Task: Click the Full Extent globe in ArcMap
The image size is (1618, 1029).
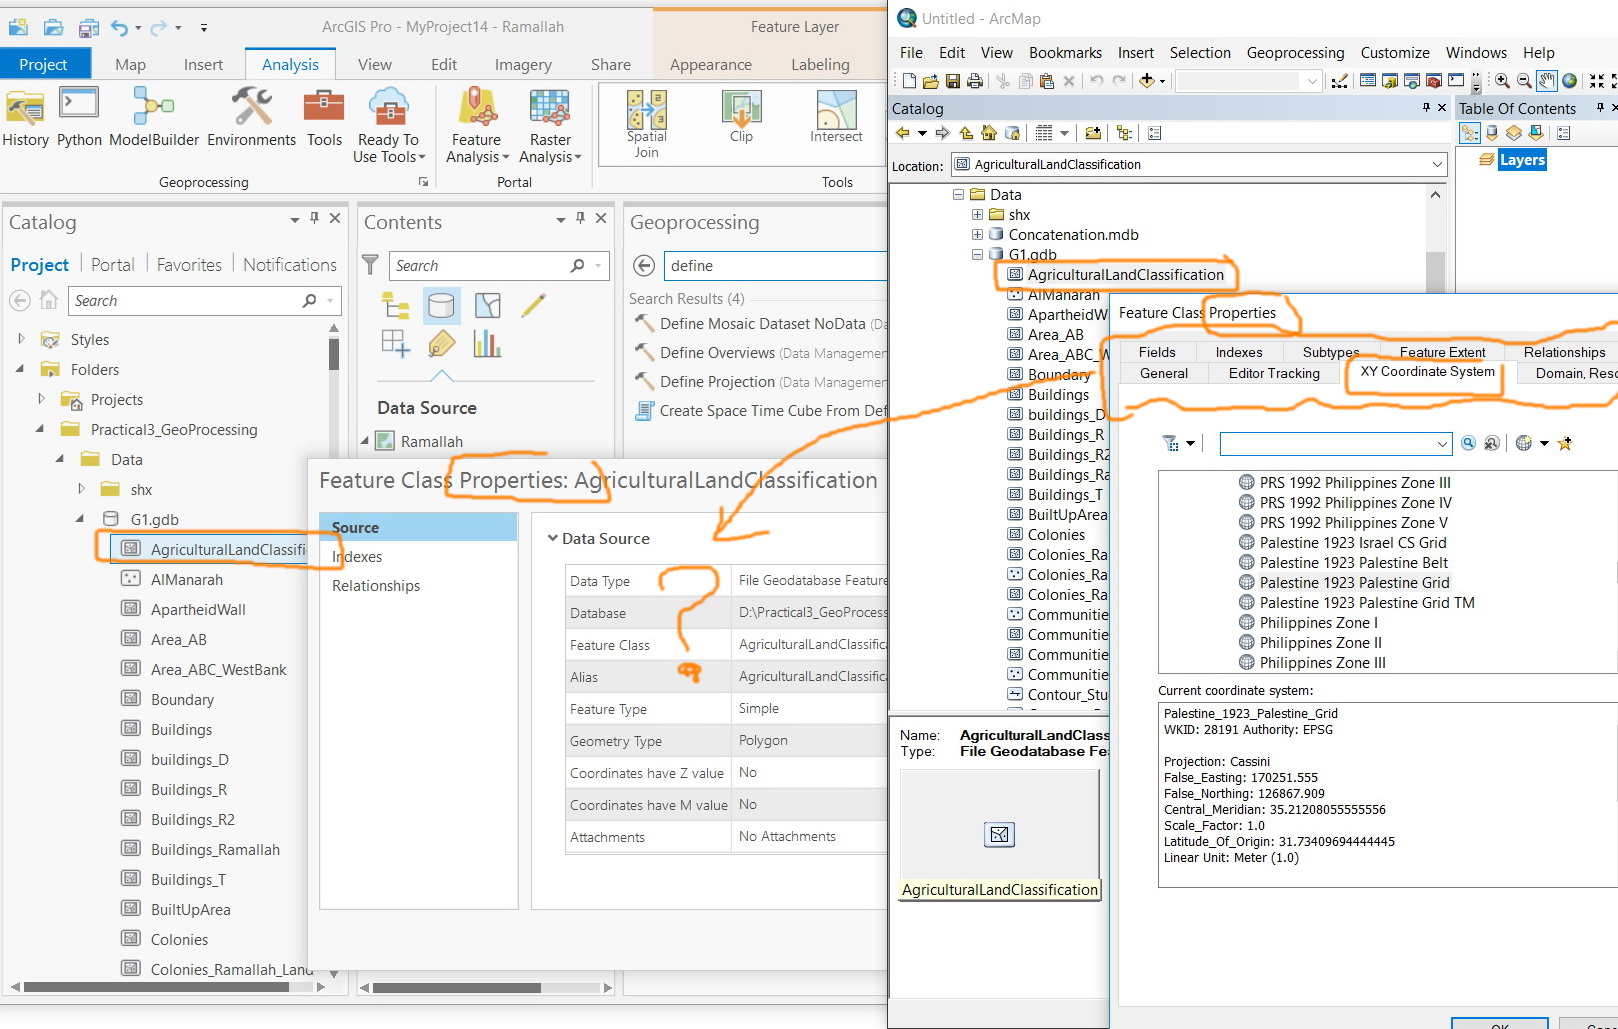Action: click(x=1570, y=81)
